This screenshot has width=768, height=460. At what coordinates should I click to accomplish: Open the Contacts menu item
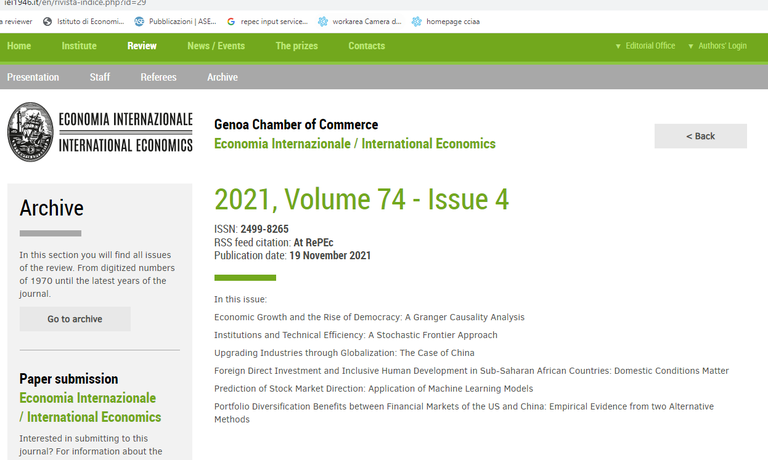tap(366, 46)
